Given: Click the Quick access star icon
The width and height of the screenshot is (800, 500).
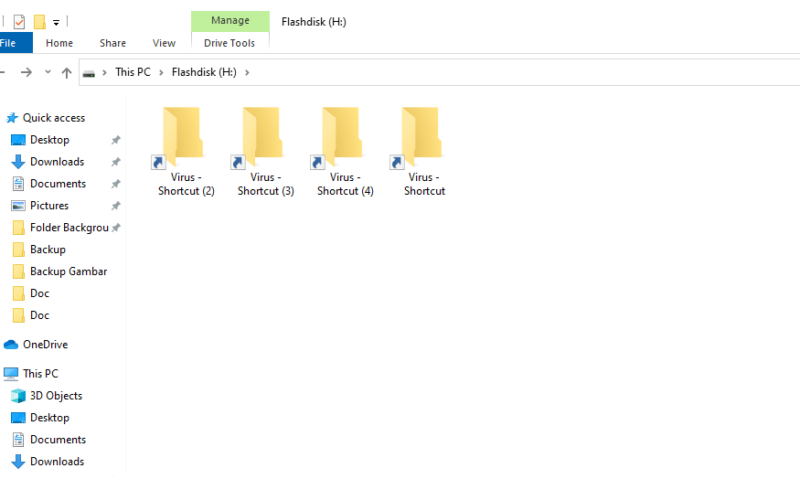Looking at the screenshot, I should (12, 118).
